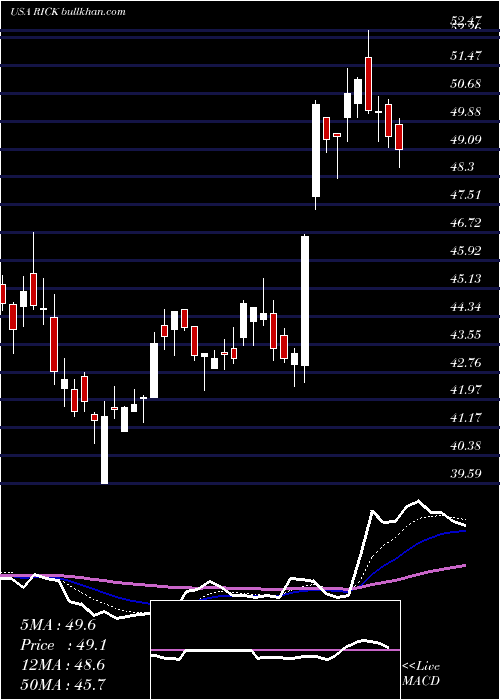Select the 45.92 price axis label

(467, 251)
